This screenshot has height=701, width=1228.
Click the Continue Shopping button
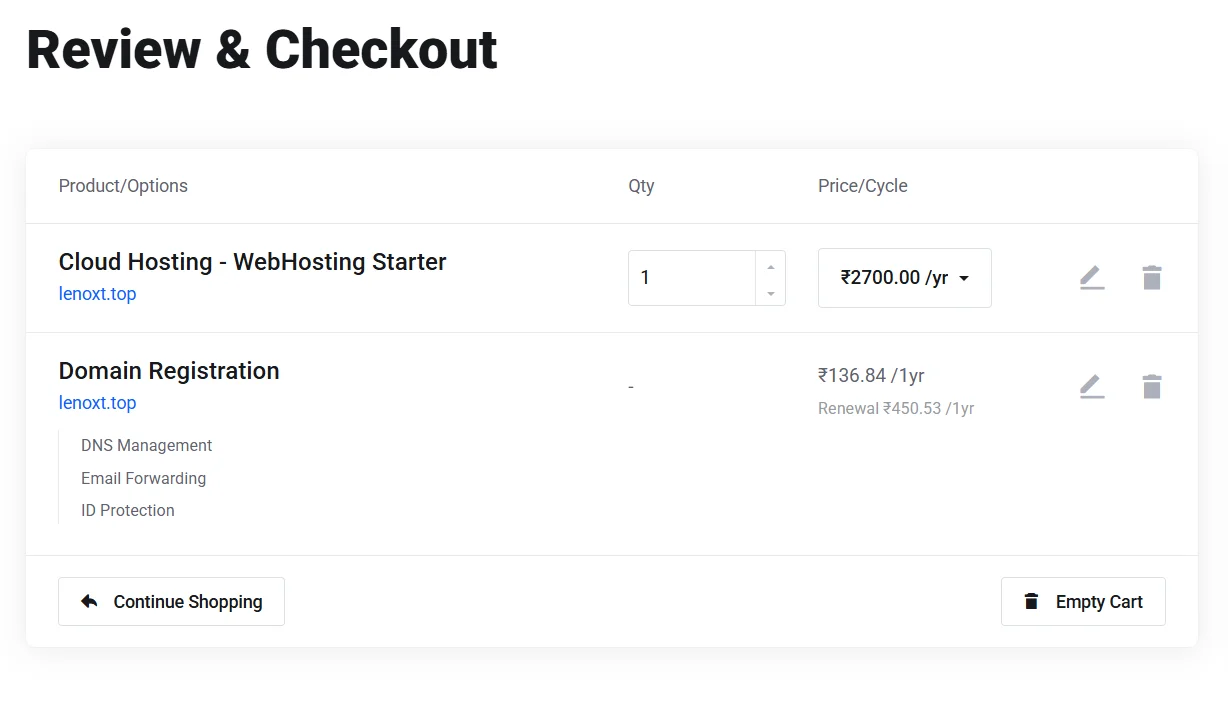pos(171,601)
